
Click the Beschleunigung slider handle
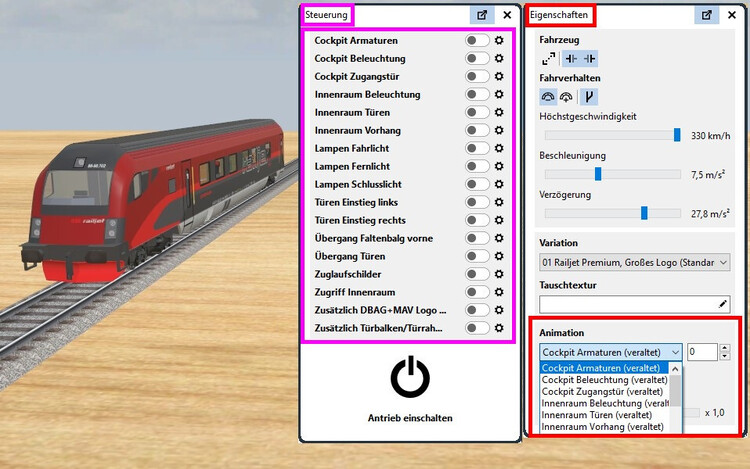(598, 174)
